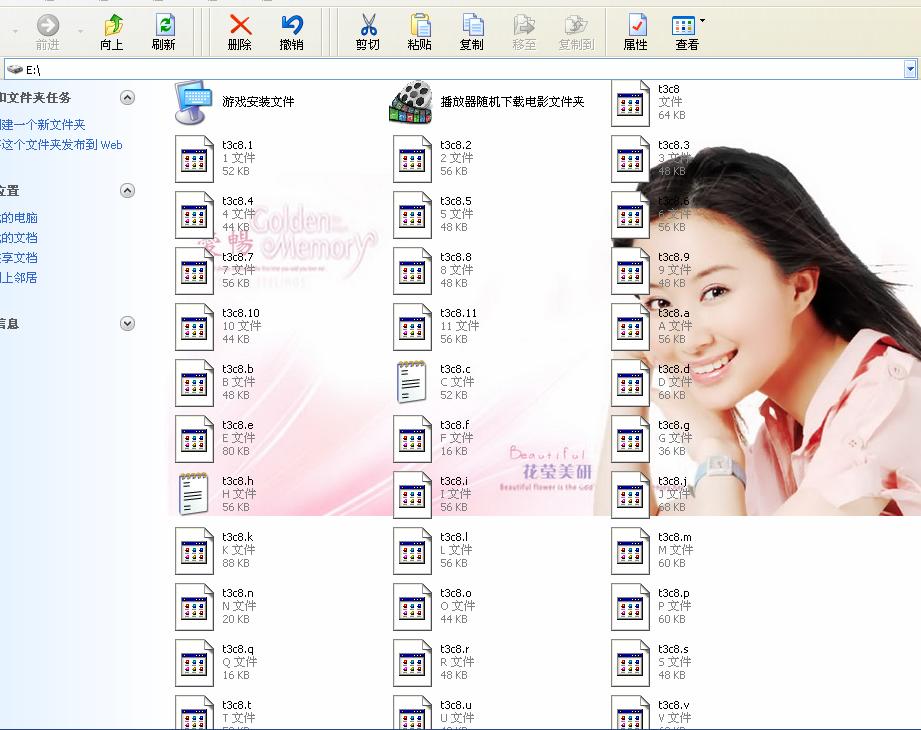Open the 播放器随机下载电影文件夹 folder
Image resolution: width=921 pixels, height=730 pixels.
[411, 102]
